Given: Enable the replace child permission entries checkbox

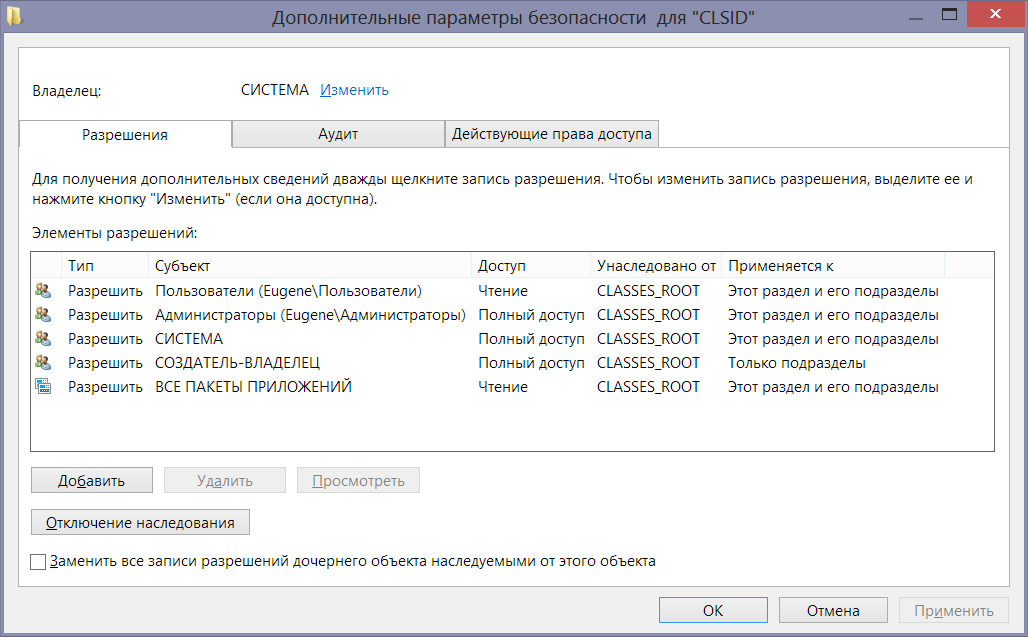Looking at the screenshot, I should [38, 562].
